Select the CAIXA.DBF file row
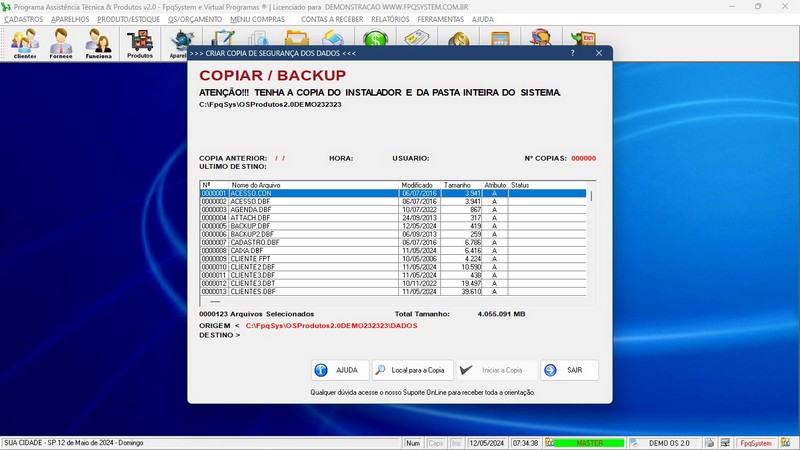The height and width of the screenshot is (450, 800). click(x=393, y=251)
